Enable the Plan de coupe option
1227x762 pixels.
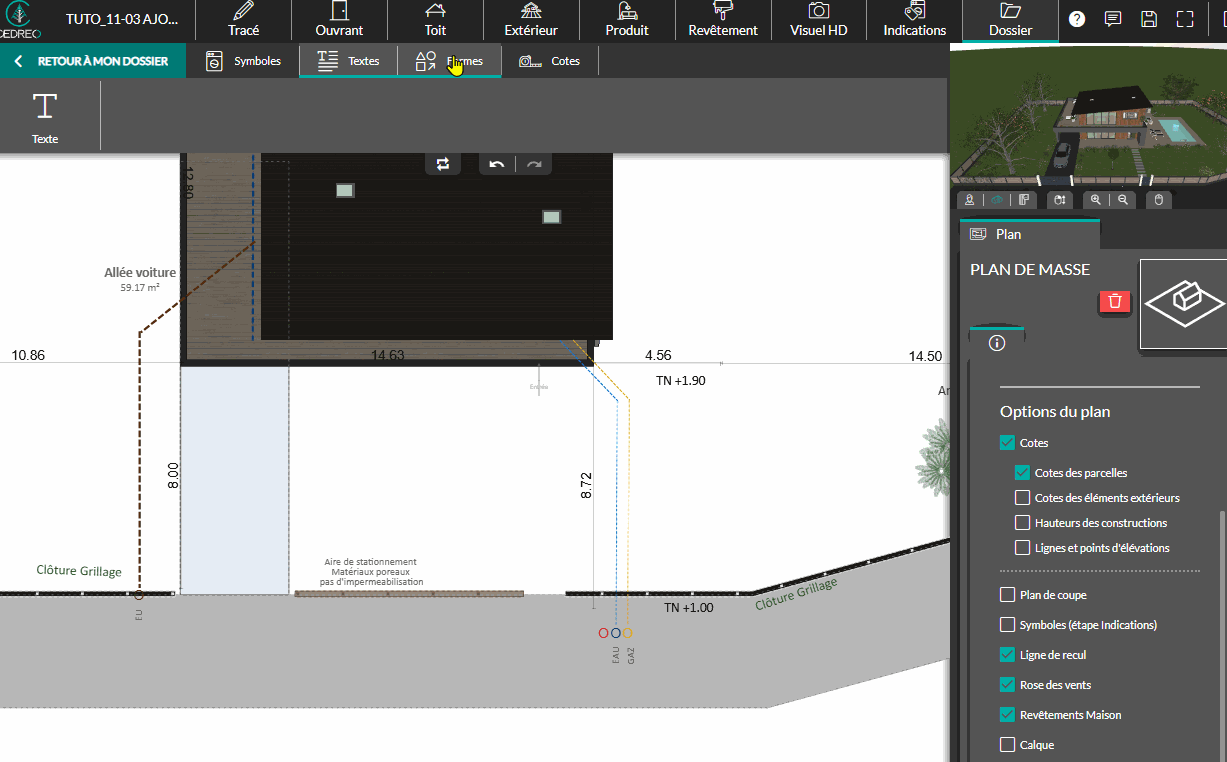coord(1007,595)
